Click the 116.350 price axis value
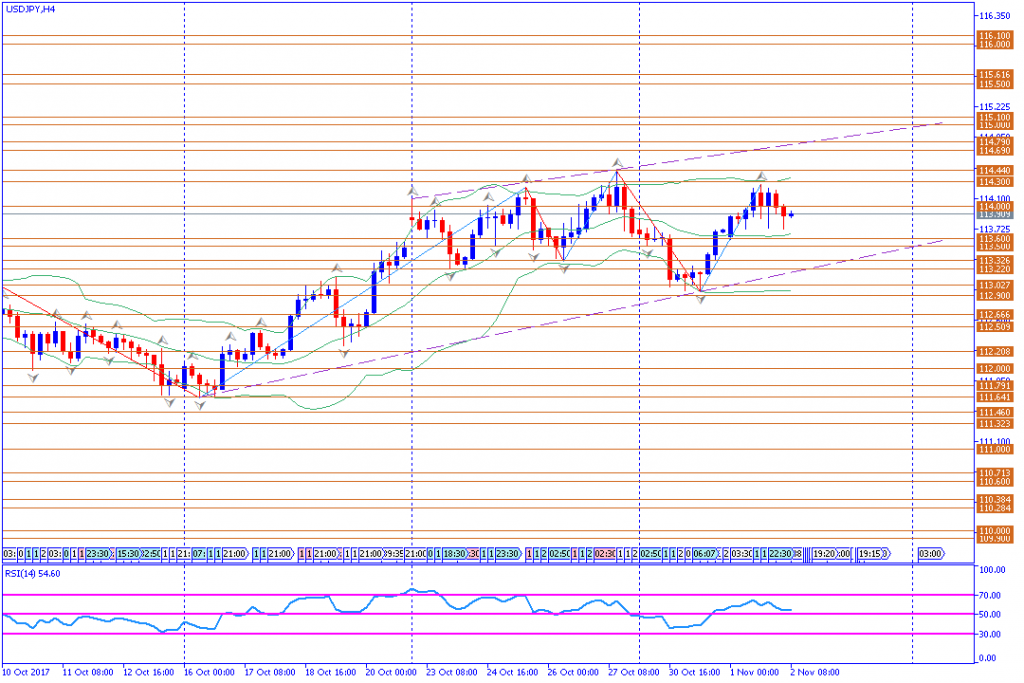Image resolution: width=1024 pixels, height=683 pixels. coord(995,16)
